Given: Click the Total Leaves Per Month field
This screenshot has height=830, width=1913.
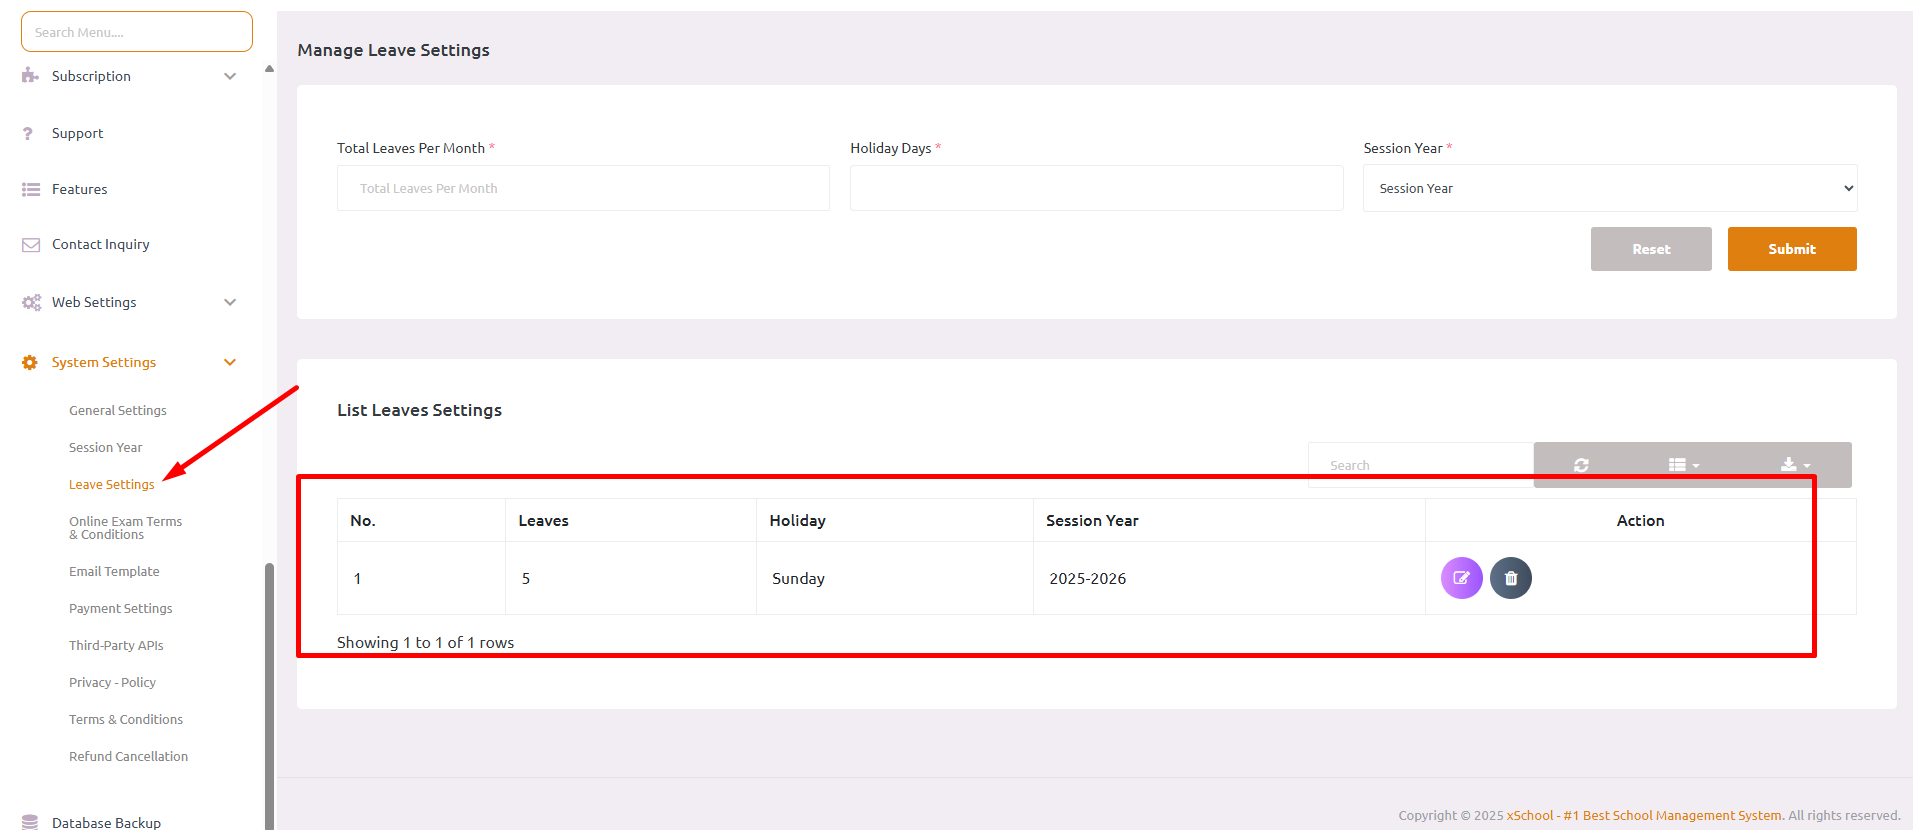Looking at the screenshot, I should pyautogui.click(x=583, y=188).
